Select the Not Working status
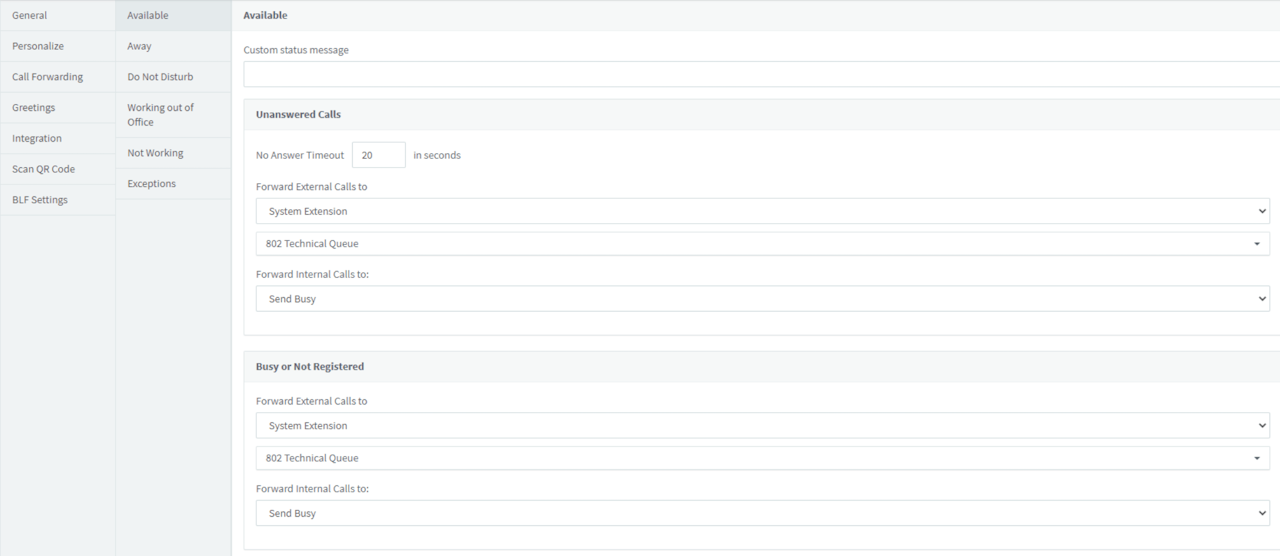 click(155, 153)
